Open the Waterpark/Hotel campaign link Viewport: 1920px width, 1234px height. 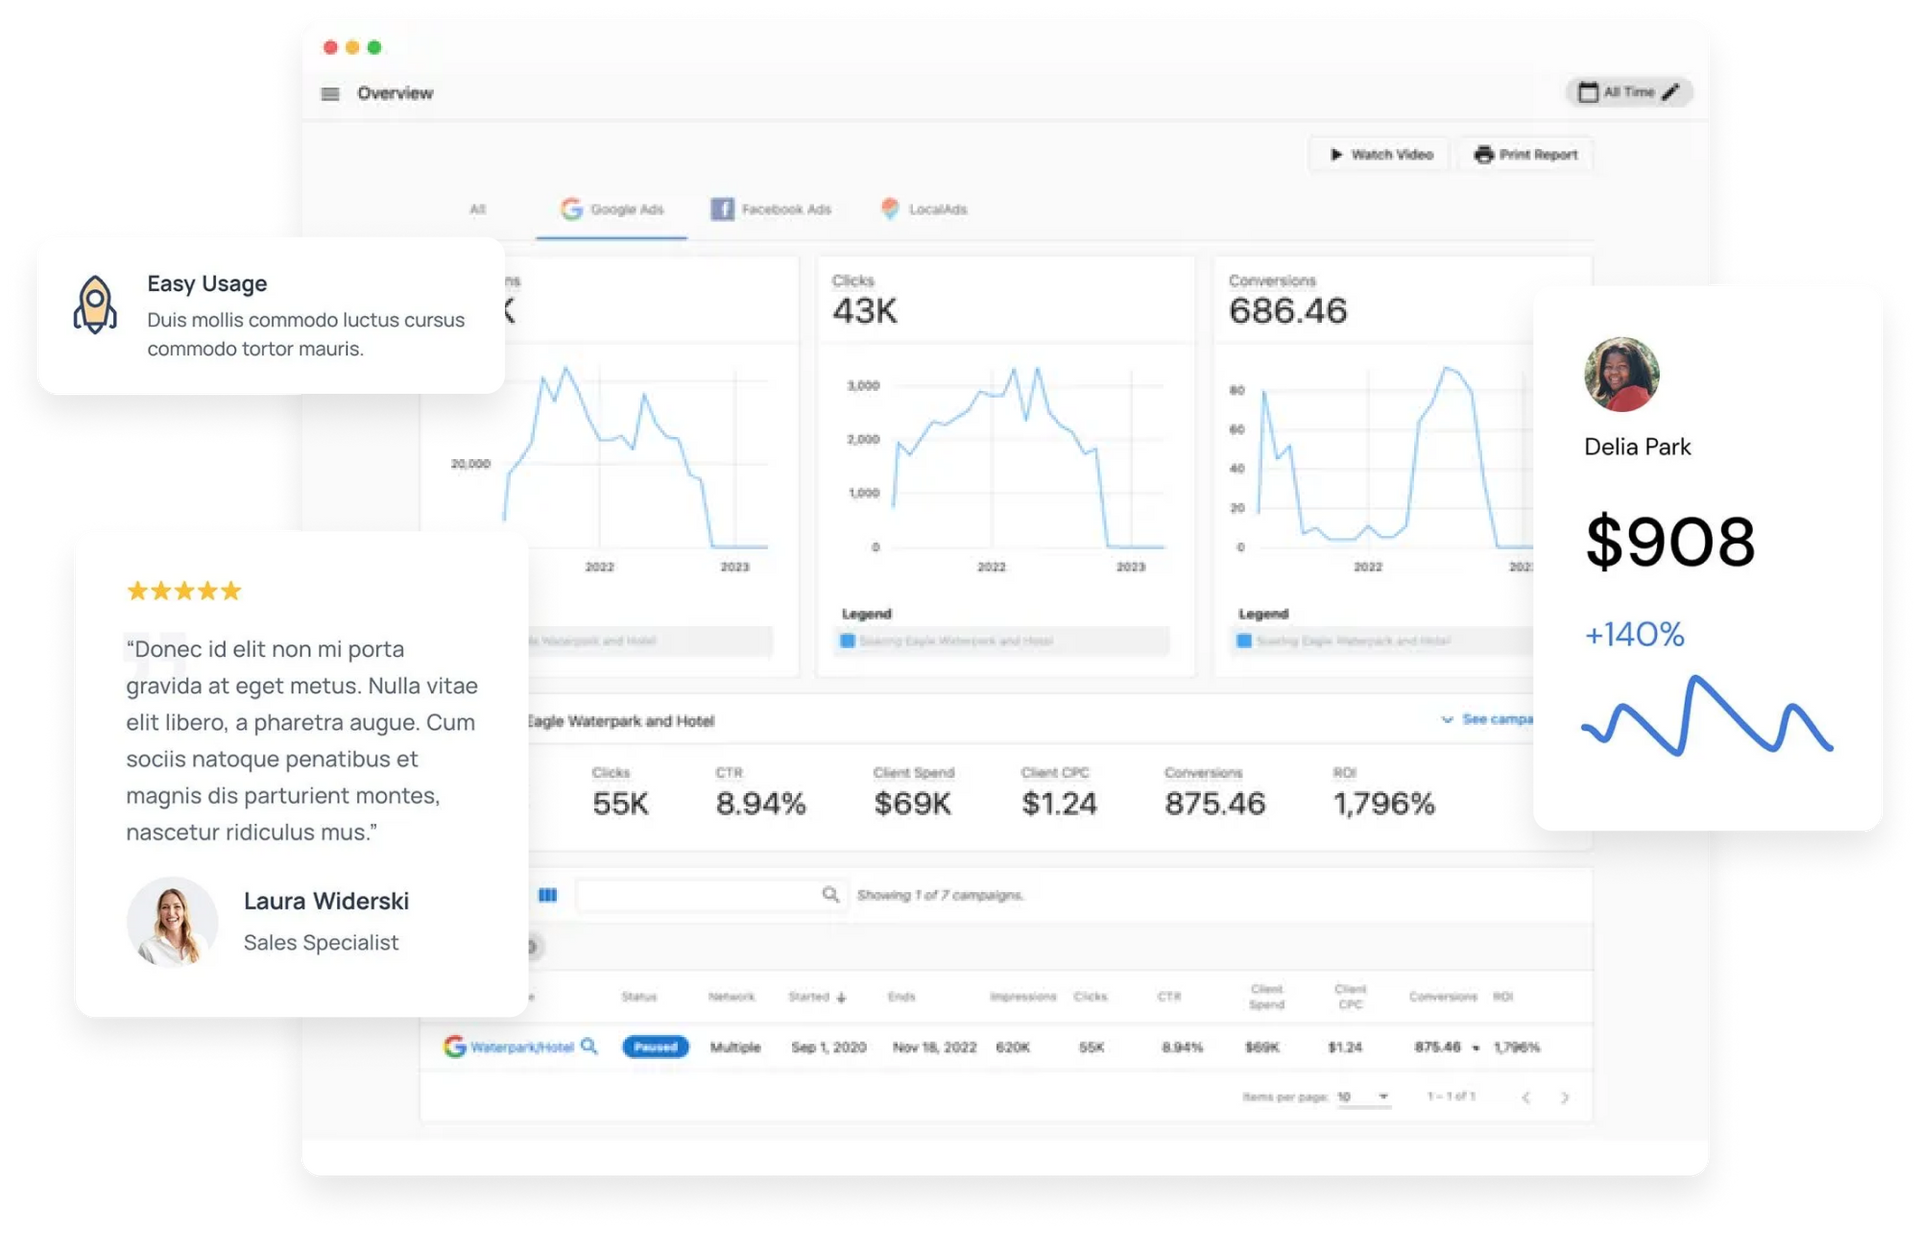524,1046
